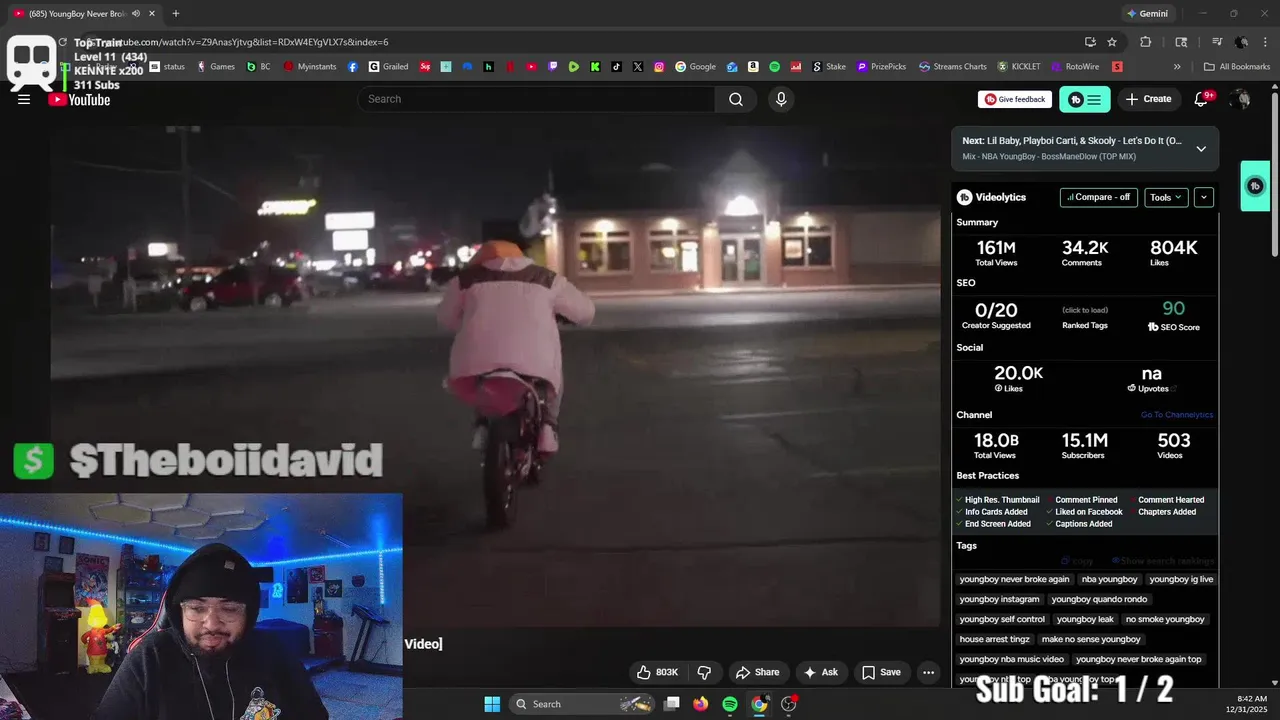The width and height of the screenshot is (1280, 720).
Task: Open Task View on taskbar
Action: [672, 704]
